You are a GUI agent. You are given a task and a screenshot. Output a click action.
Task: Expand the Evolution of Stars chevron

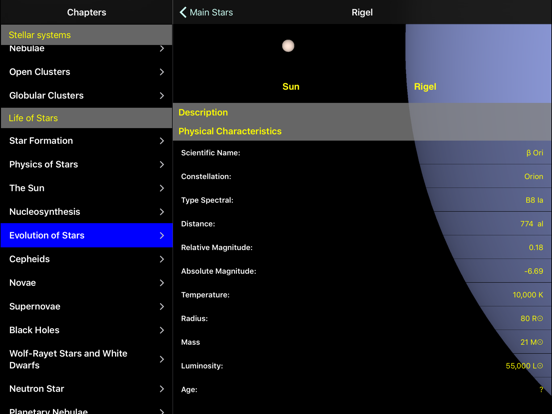click(162, 235)
